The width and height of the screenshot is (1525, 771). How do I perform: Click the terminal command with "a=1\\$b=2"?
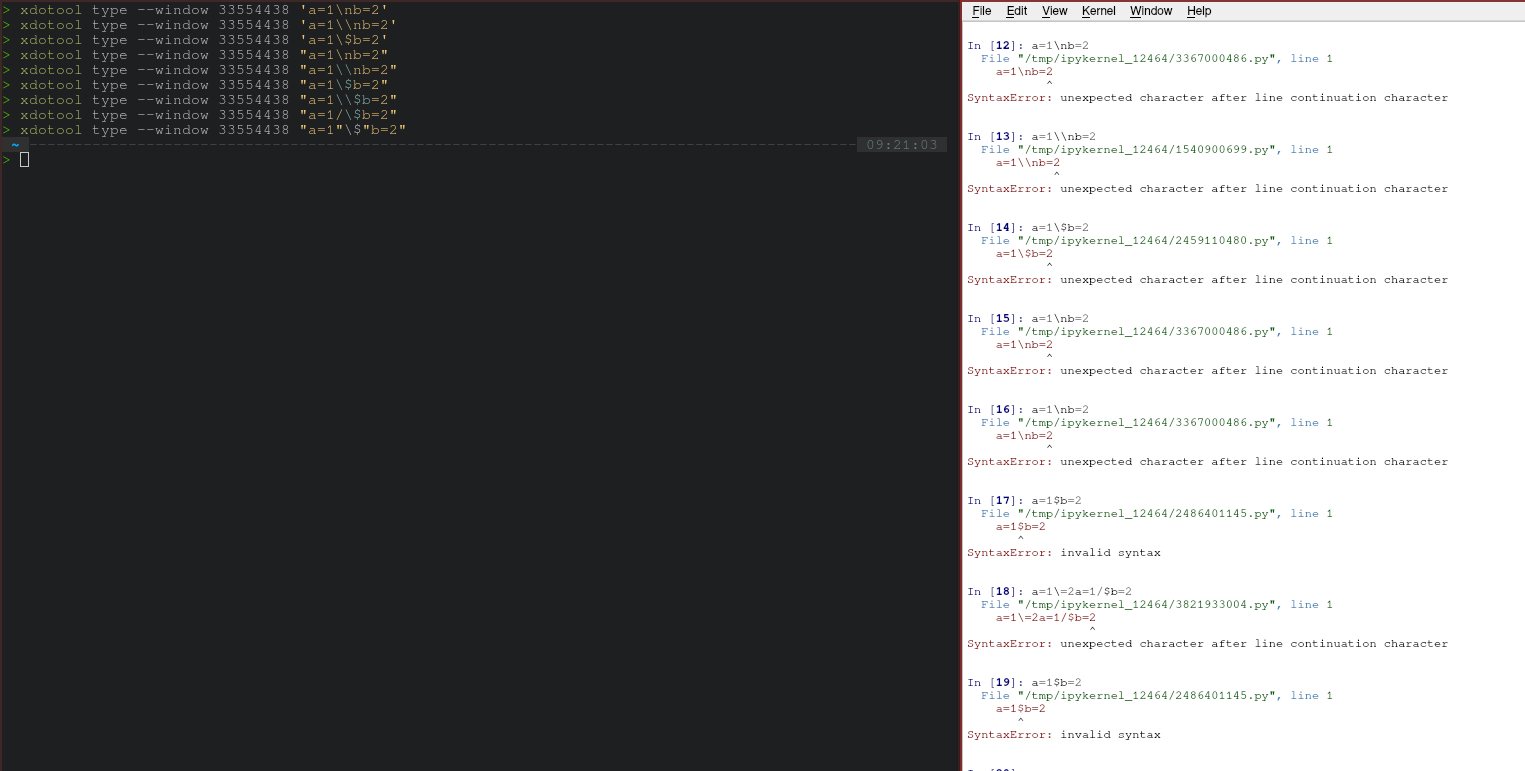[x=208, y=100]
